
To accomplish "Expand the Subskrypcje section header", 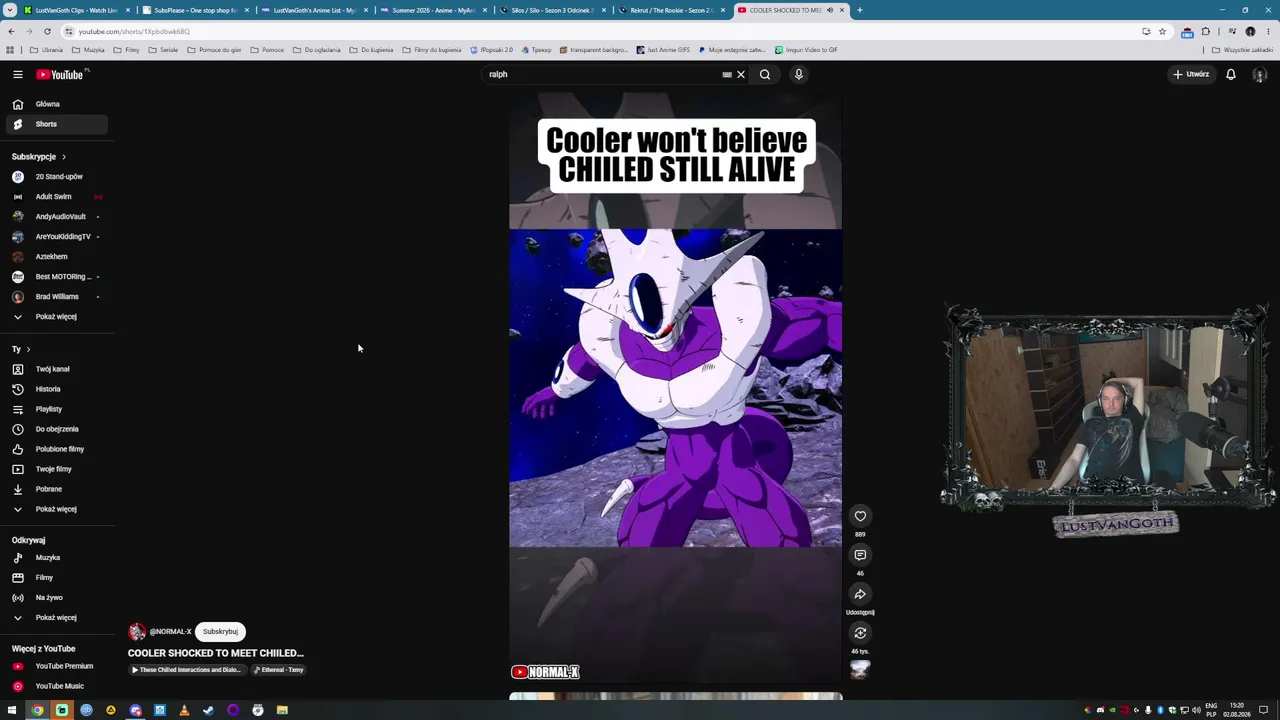I will pyautogui.click(x=39, y=157).
